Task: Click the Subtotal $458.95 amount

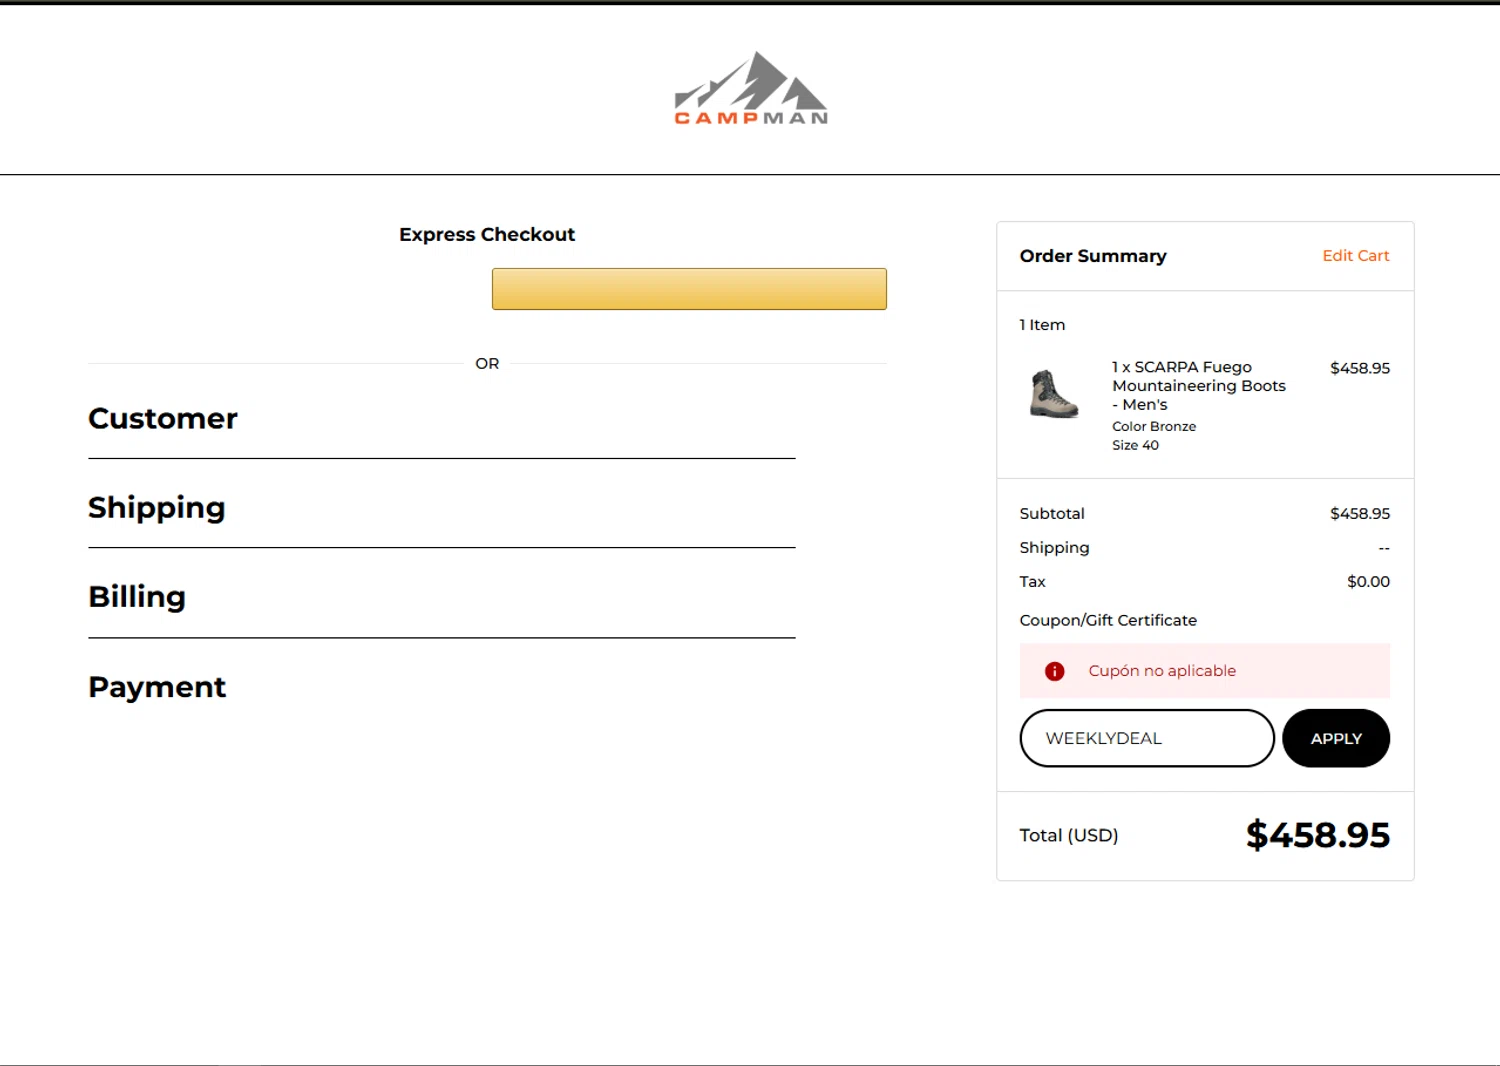Action: (x=1360, y=513)
